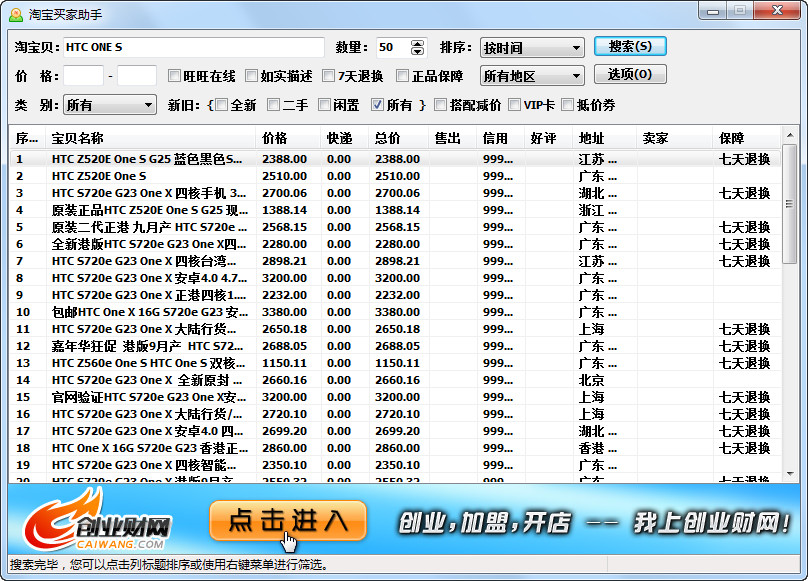Enable the 搭配减价 checkbox
The image size is (808, 581).
pyautogui.click(x=440, y=105)
